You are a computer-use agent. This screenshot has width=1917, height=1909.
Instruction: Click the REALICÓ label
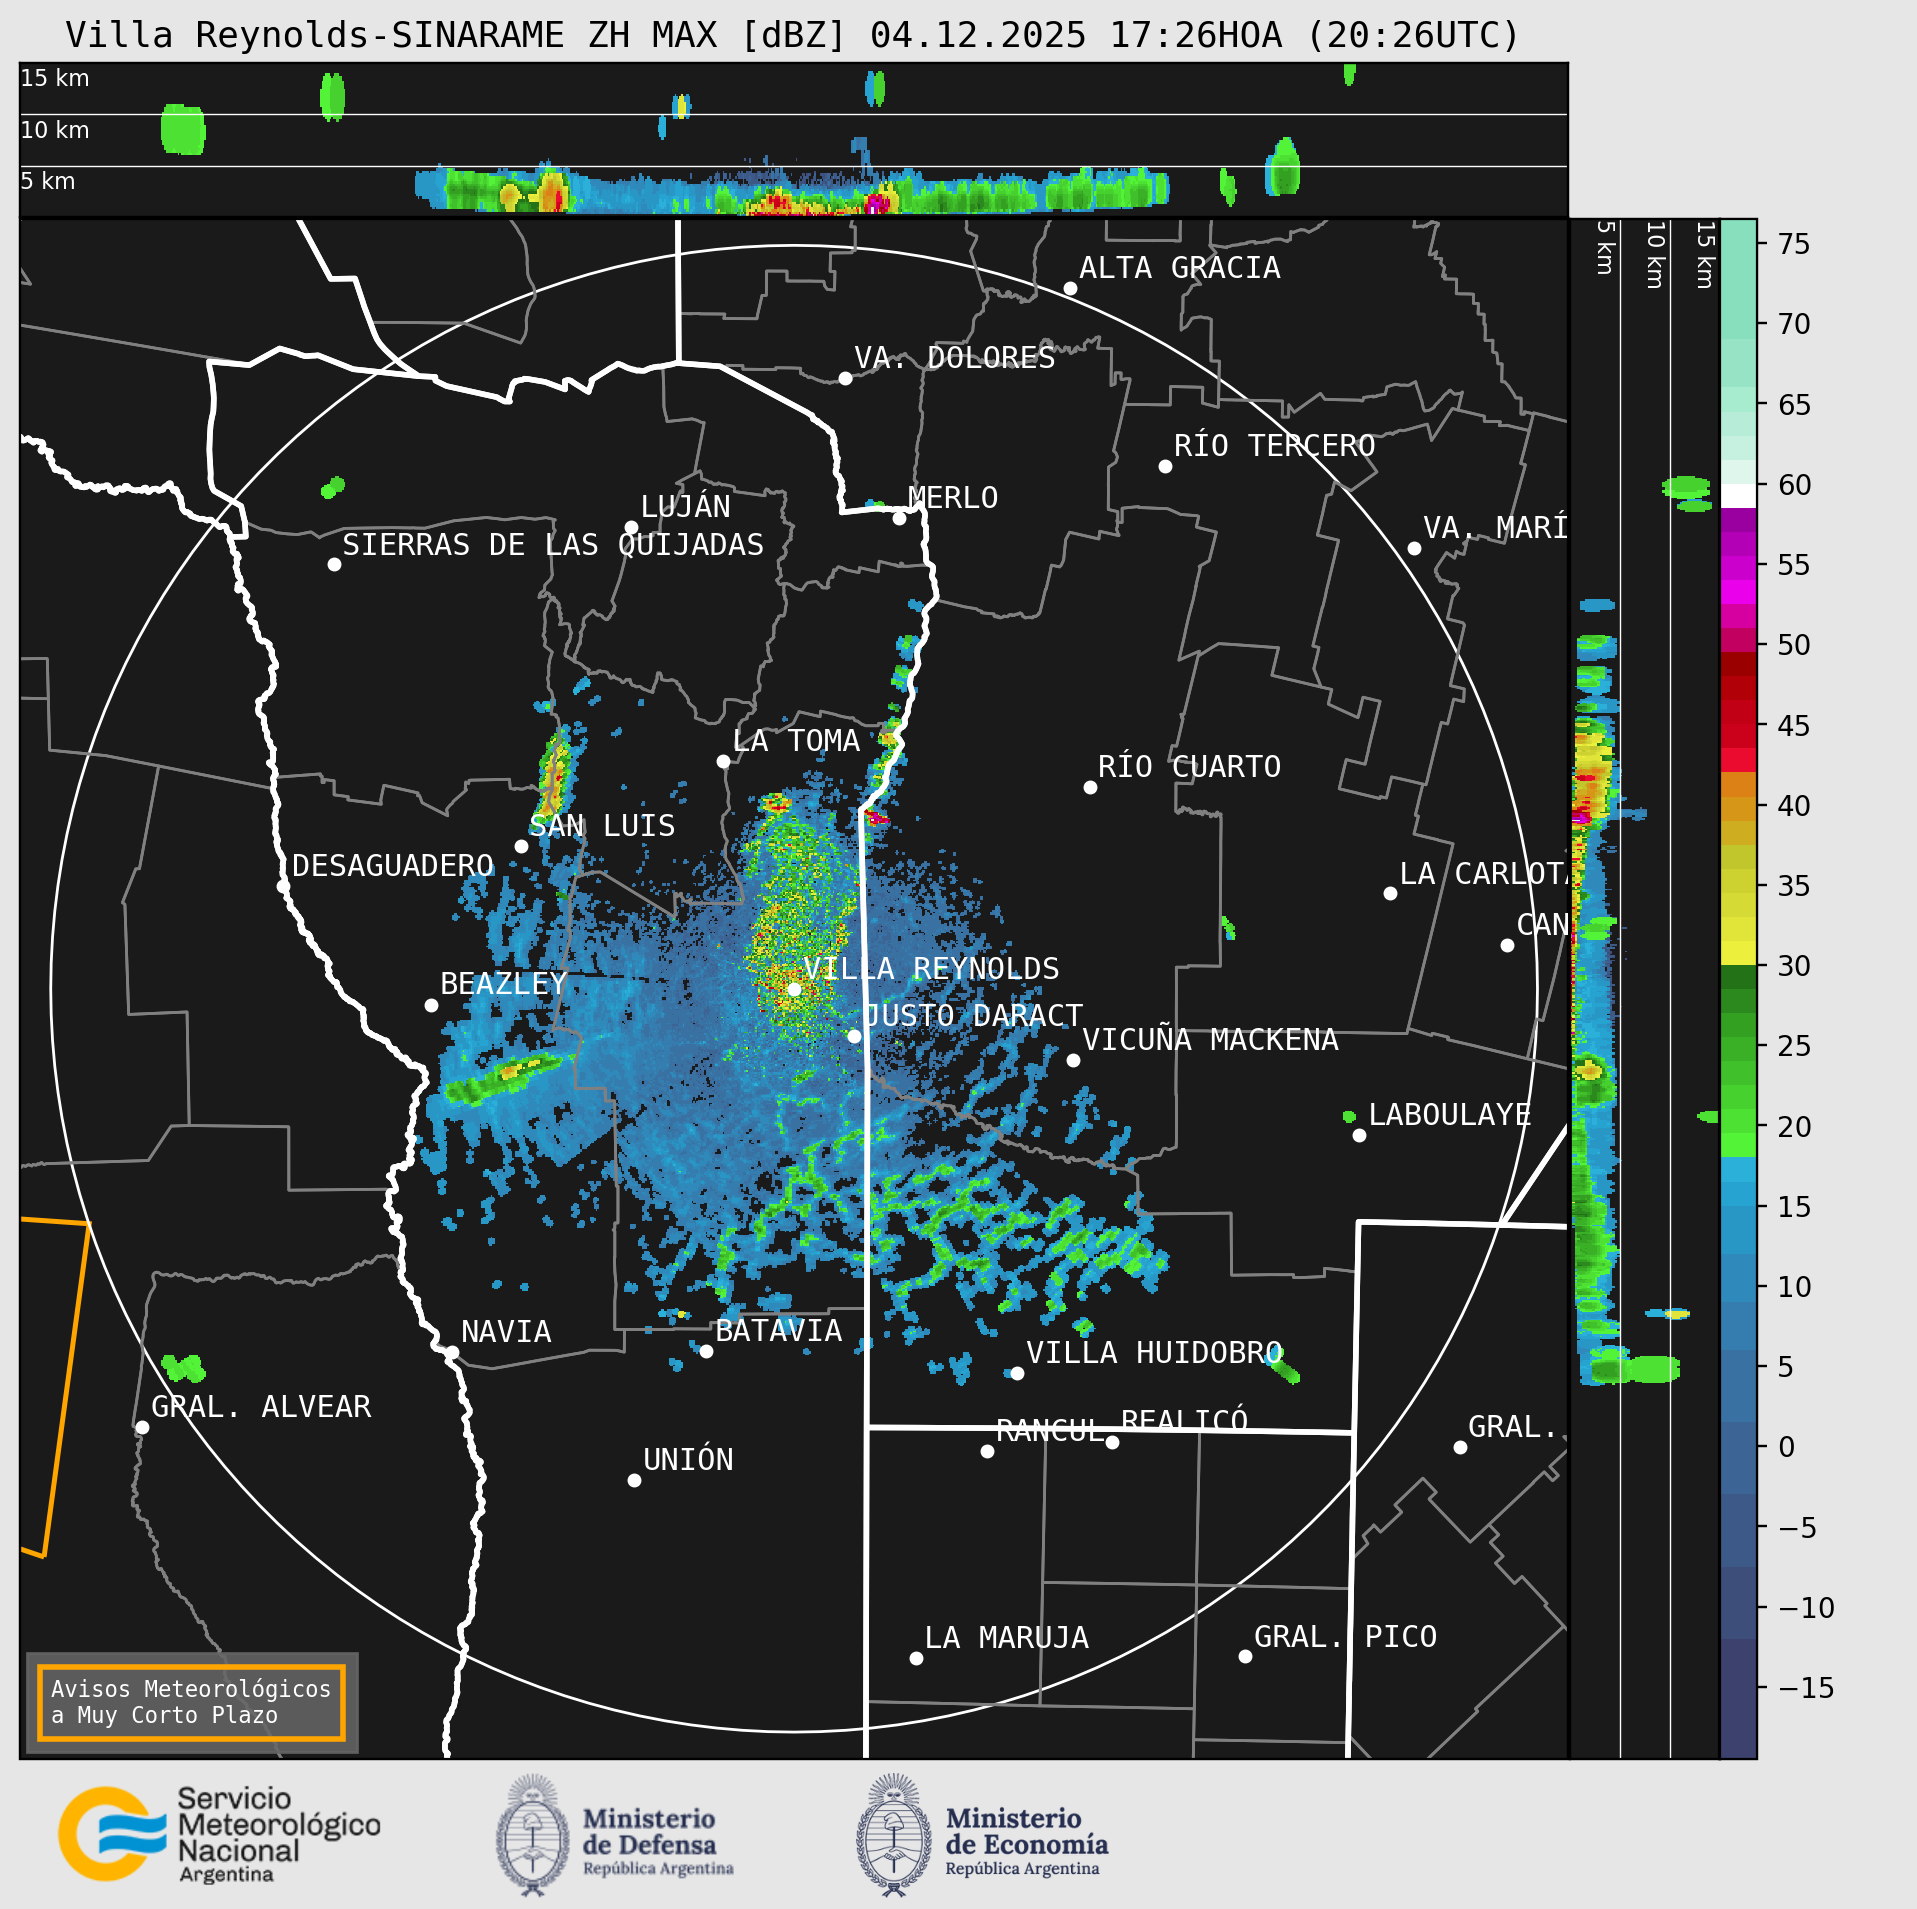(x=1185, y=1421)
